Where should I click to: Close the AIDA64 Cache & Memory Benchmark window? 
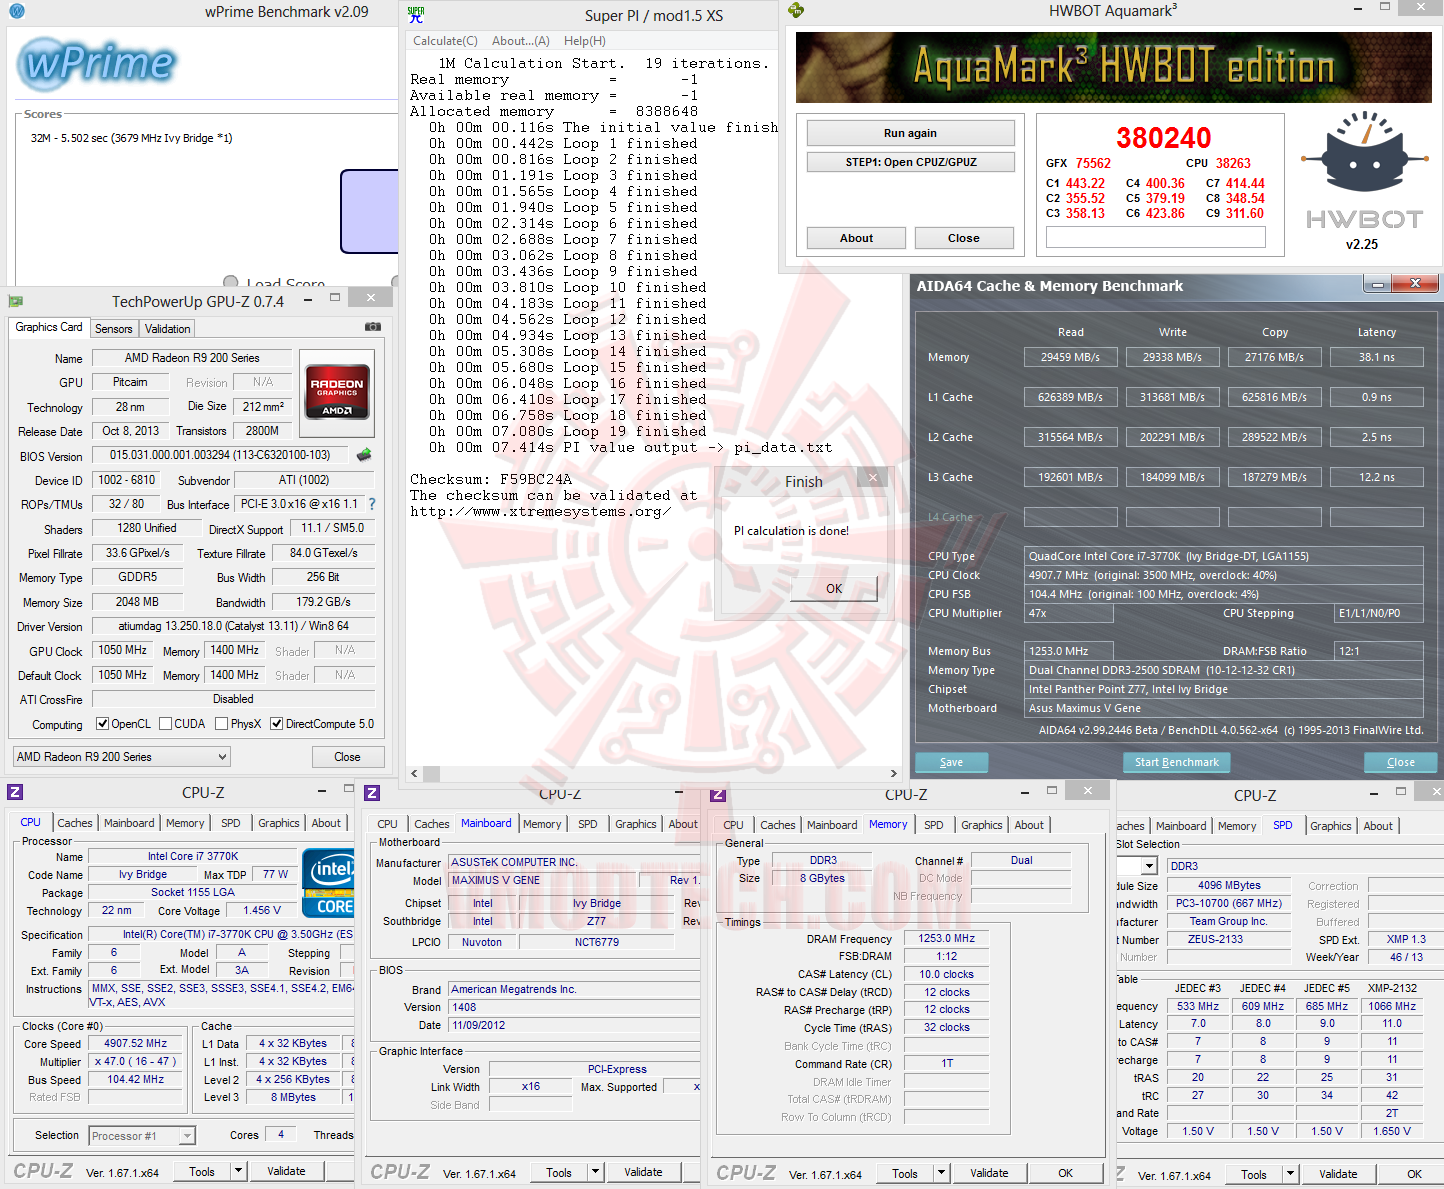pyautogui.click(x=1415, y=285)
